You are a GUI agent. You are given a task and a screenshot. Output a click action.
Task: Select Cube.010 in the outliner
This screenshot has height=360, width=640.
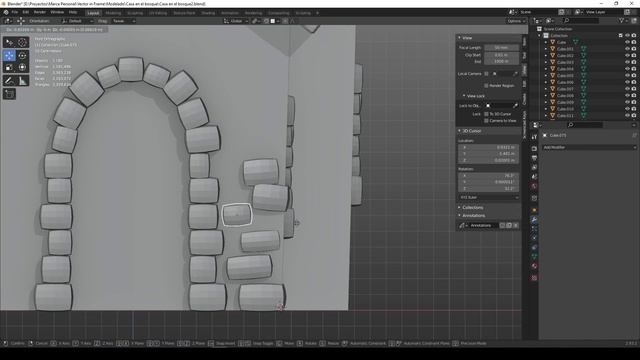coord(565,109)
